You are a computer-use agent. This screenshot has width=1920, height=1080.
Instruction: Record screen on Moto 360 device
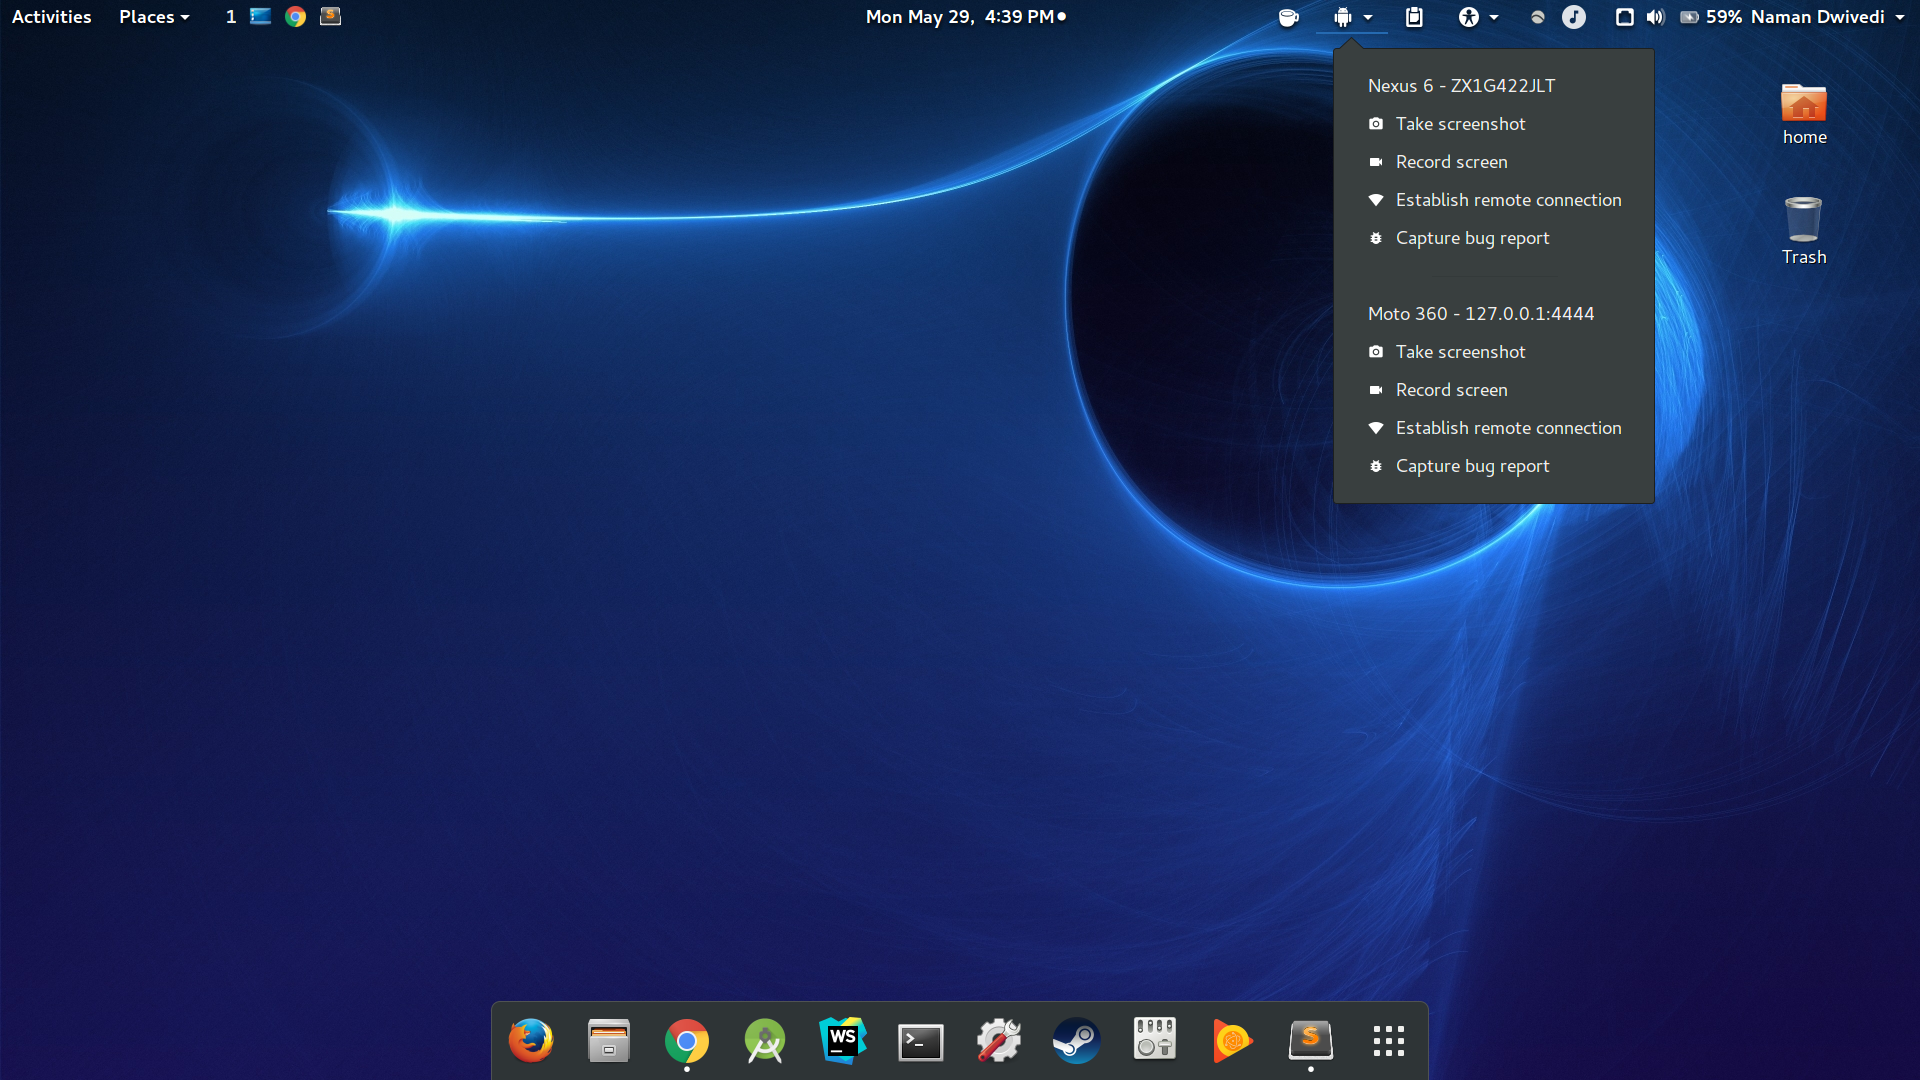[x=1451, y=390]
